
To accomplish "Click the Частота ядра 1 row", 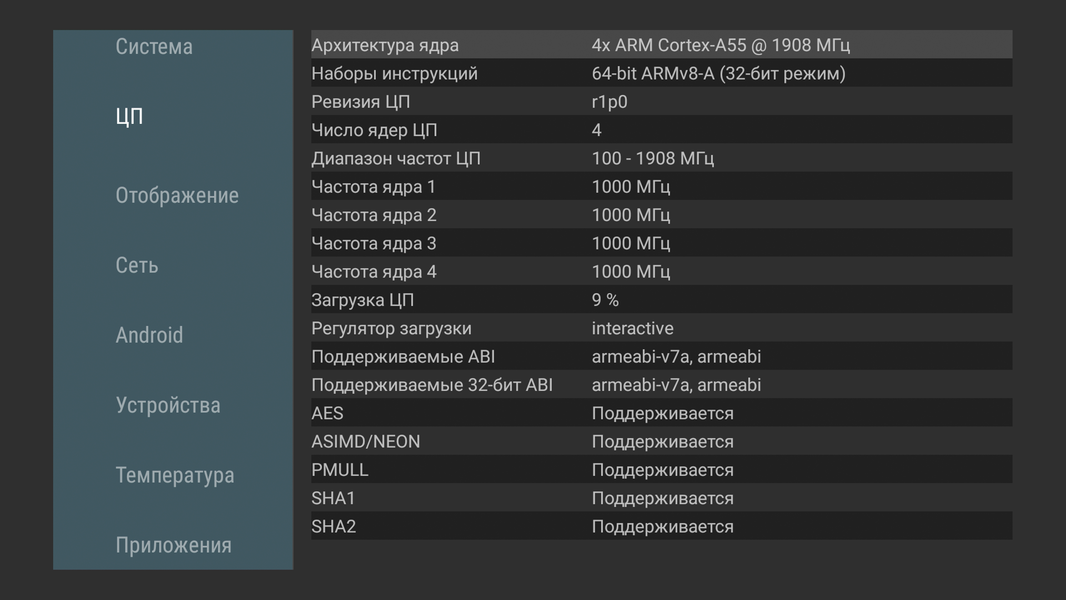I will click(x=661, y=187).
